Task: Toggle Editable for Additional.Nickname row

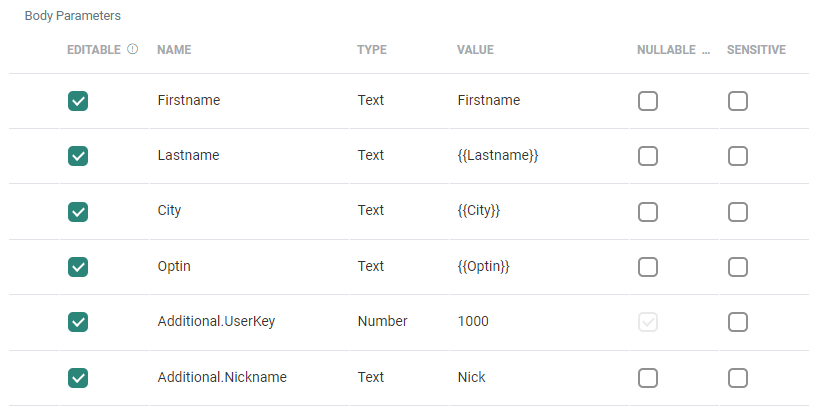Action: click(x=78, y=377)
